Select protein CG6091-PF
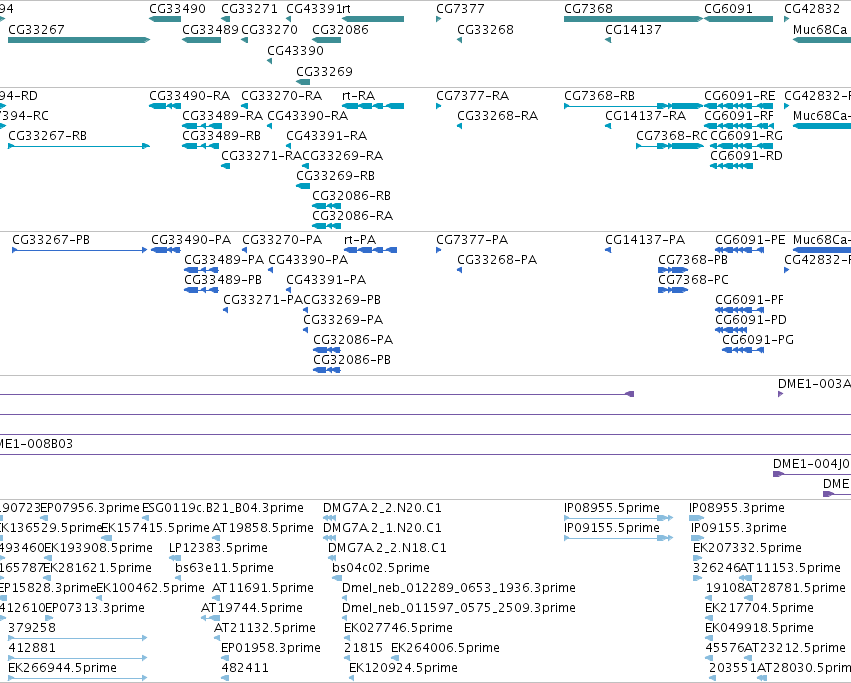This screenshot has width=851, height=683. pyautogui.click(x=750, y=300)
